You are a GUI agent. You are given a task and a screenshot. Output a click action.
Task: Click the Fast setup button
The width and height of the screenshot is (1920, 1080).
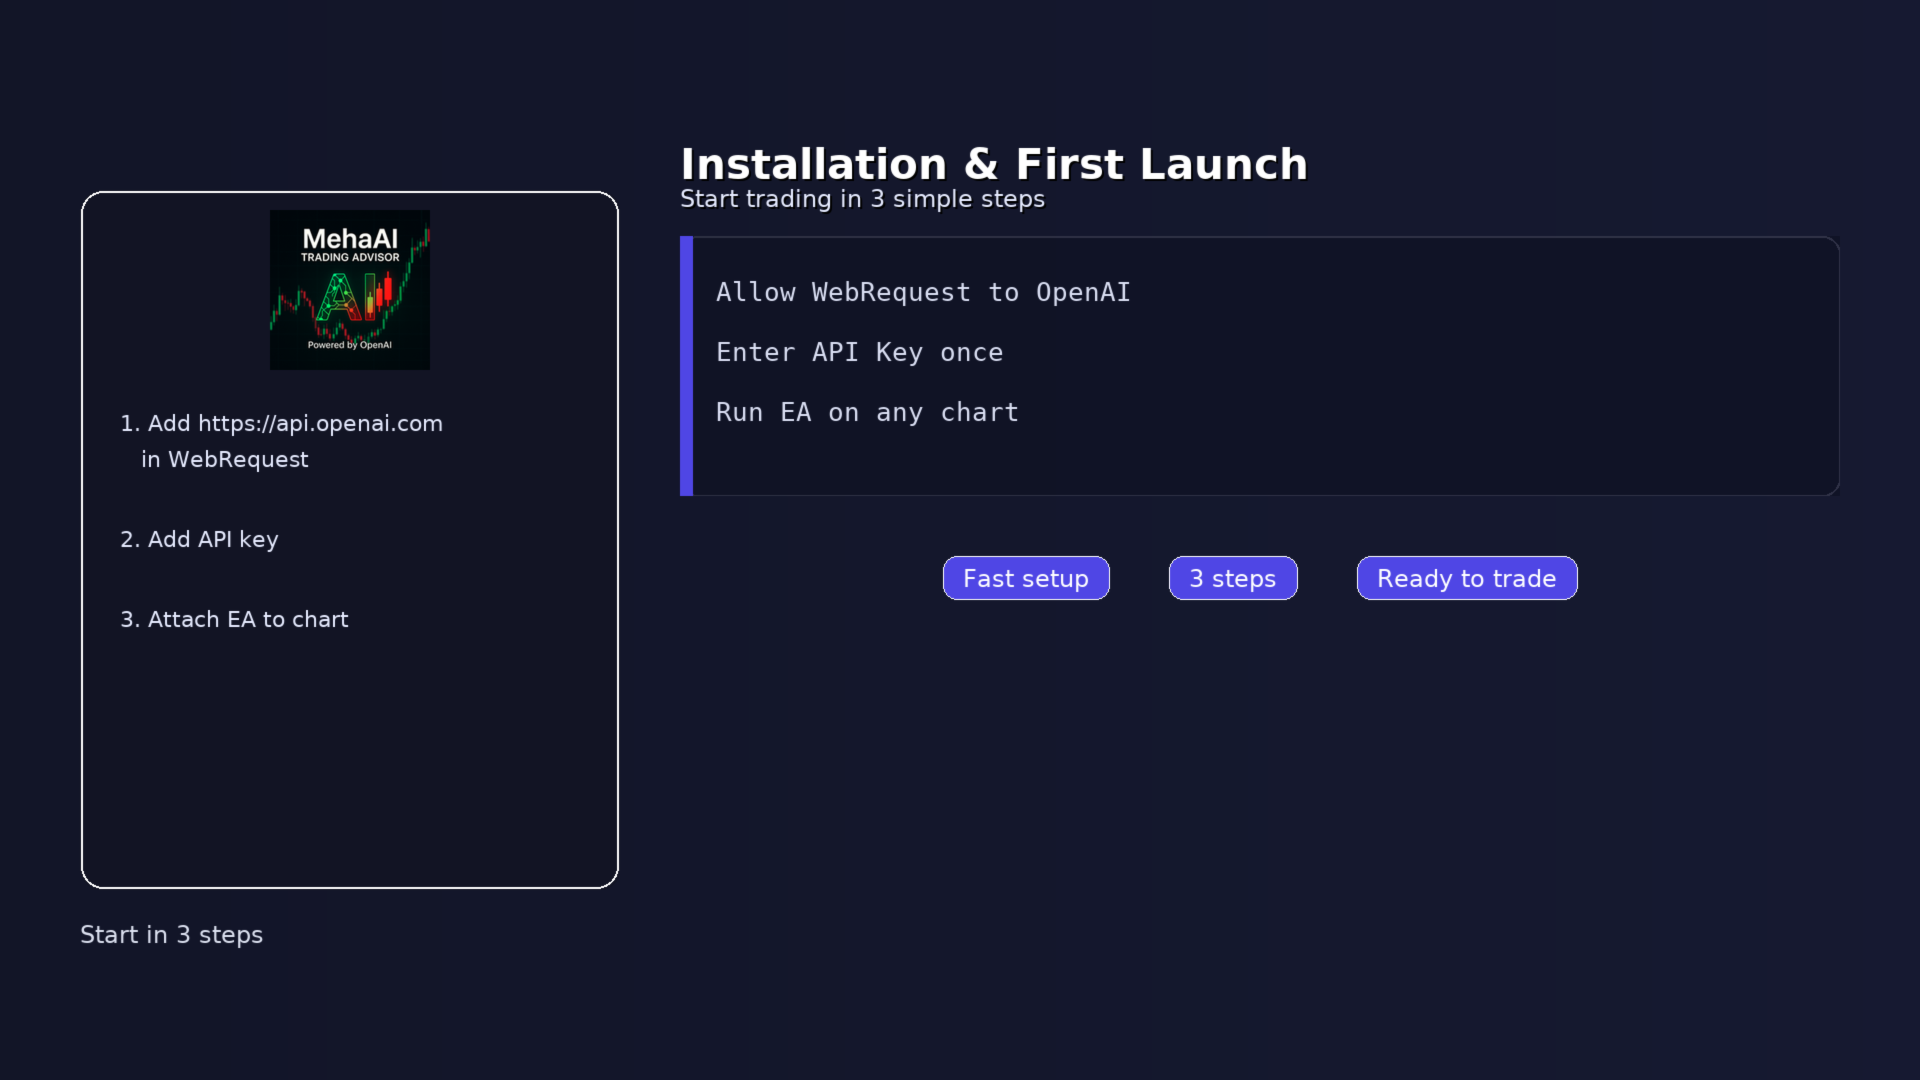pyautogui.click(x=1026, y=578)
